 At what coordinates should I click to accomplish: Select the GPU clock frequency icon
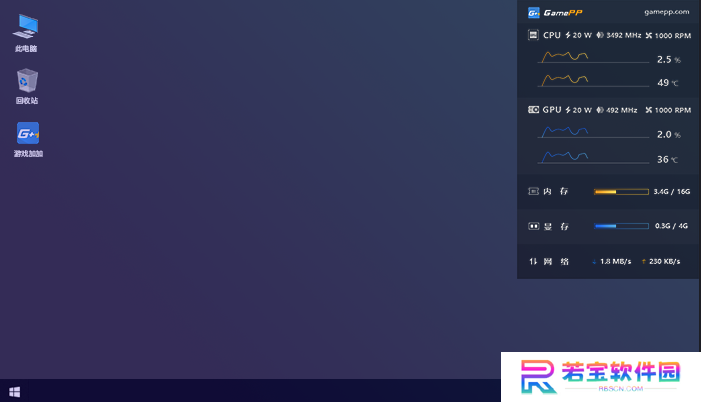pos(600,110)
